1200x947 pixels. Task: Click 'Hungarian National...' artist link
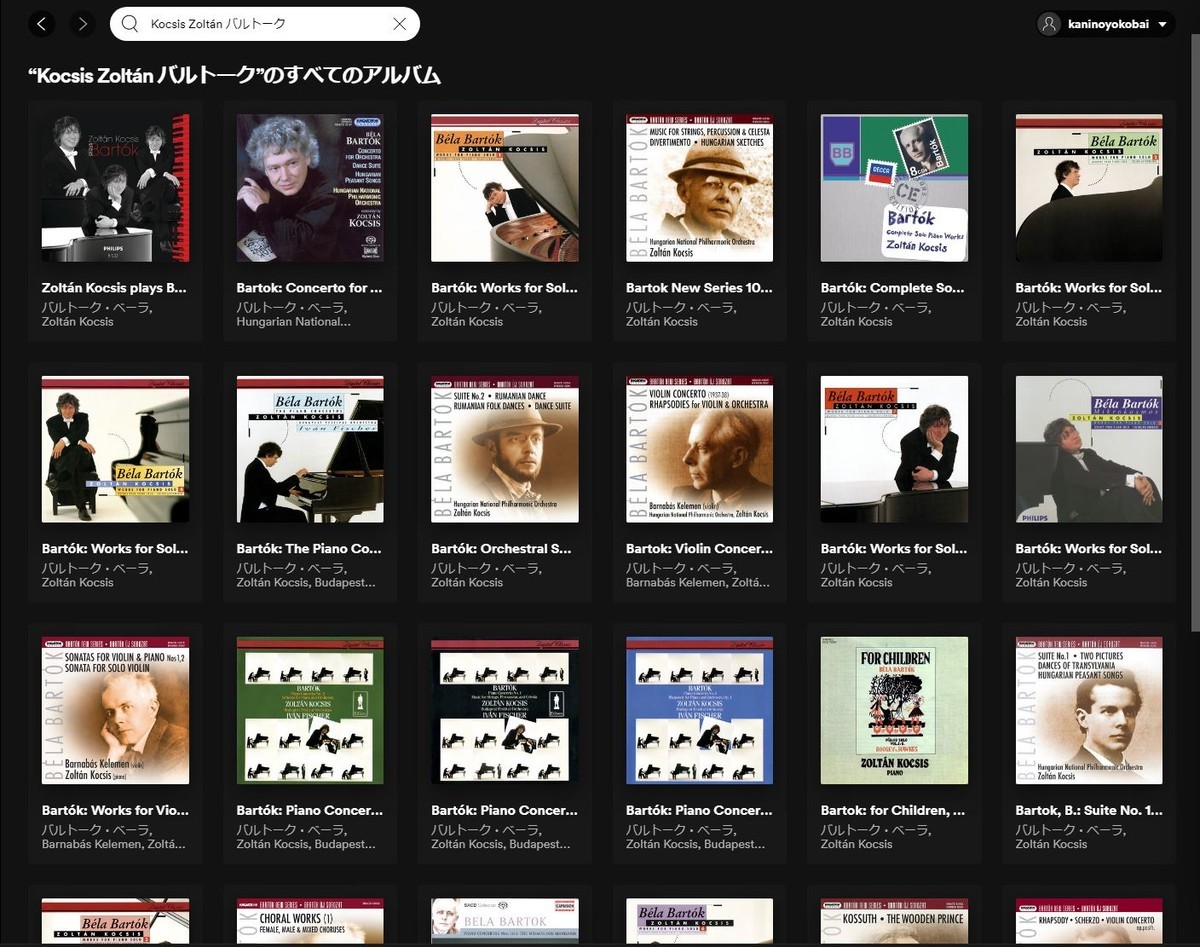pyautogui.click(x=294, y=322)
